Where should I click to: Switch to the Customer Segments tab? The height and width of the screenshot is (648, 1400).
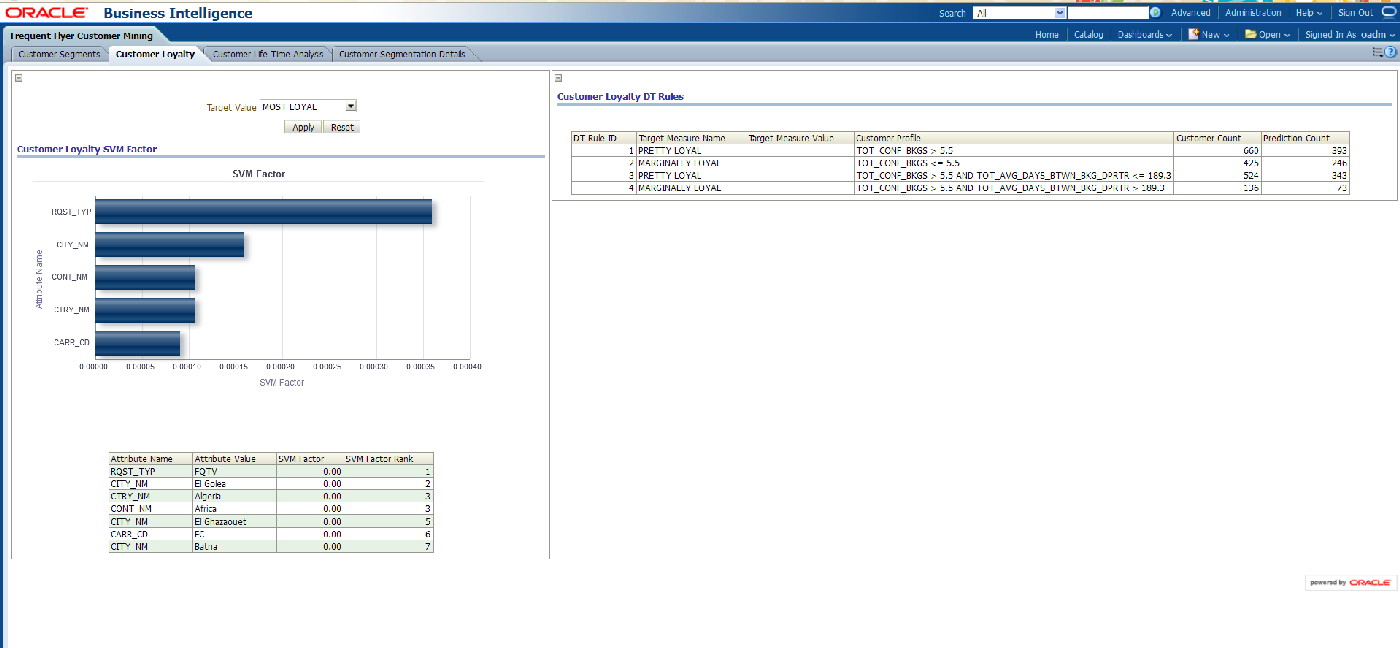(x=59, y=54)
